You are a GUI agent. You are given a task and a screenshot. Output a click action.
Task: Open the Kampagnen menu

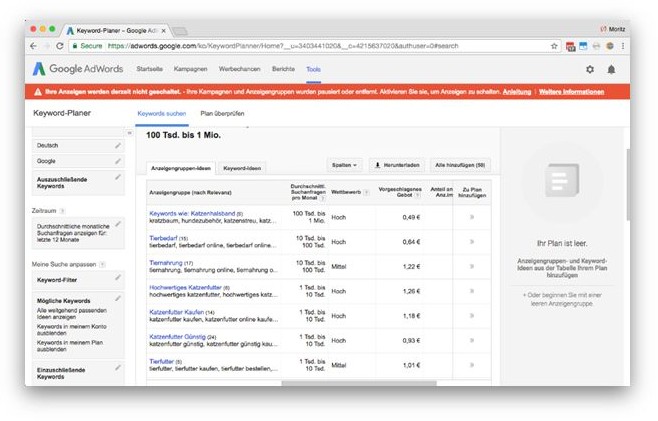tap(191, 69)
